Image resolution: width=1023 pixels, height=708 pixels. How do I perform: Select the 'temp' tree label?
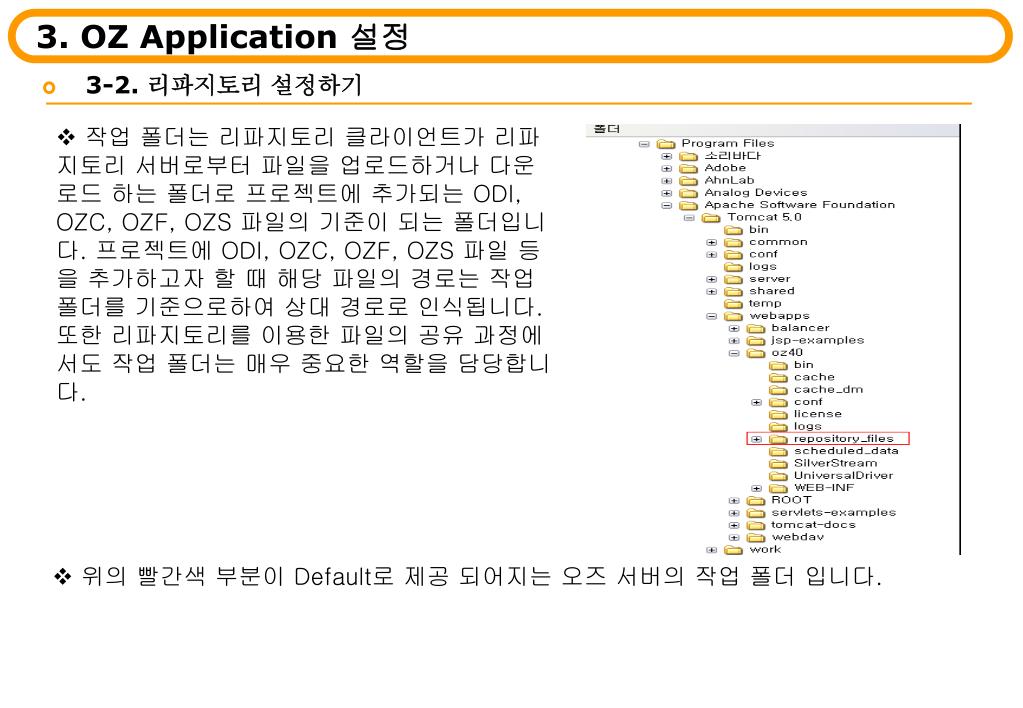pos(765,304)
